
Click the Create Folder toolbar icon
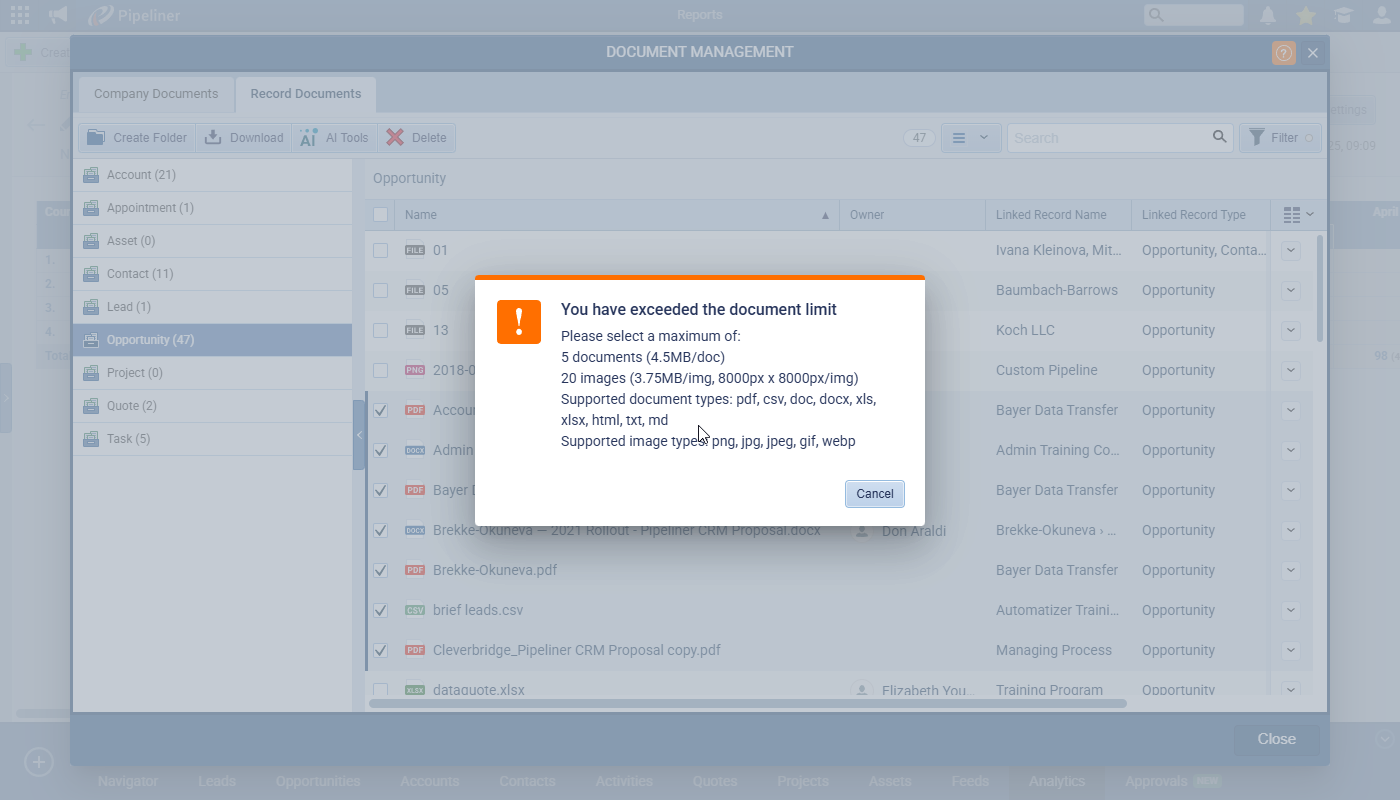97,138
